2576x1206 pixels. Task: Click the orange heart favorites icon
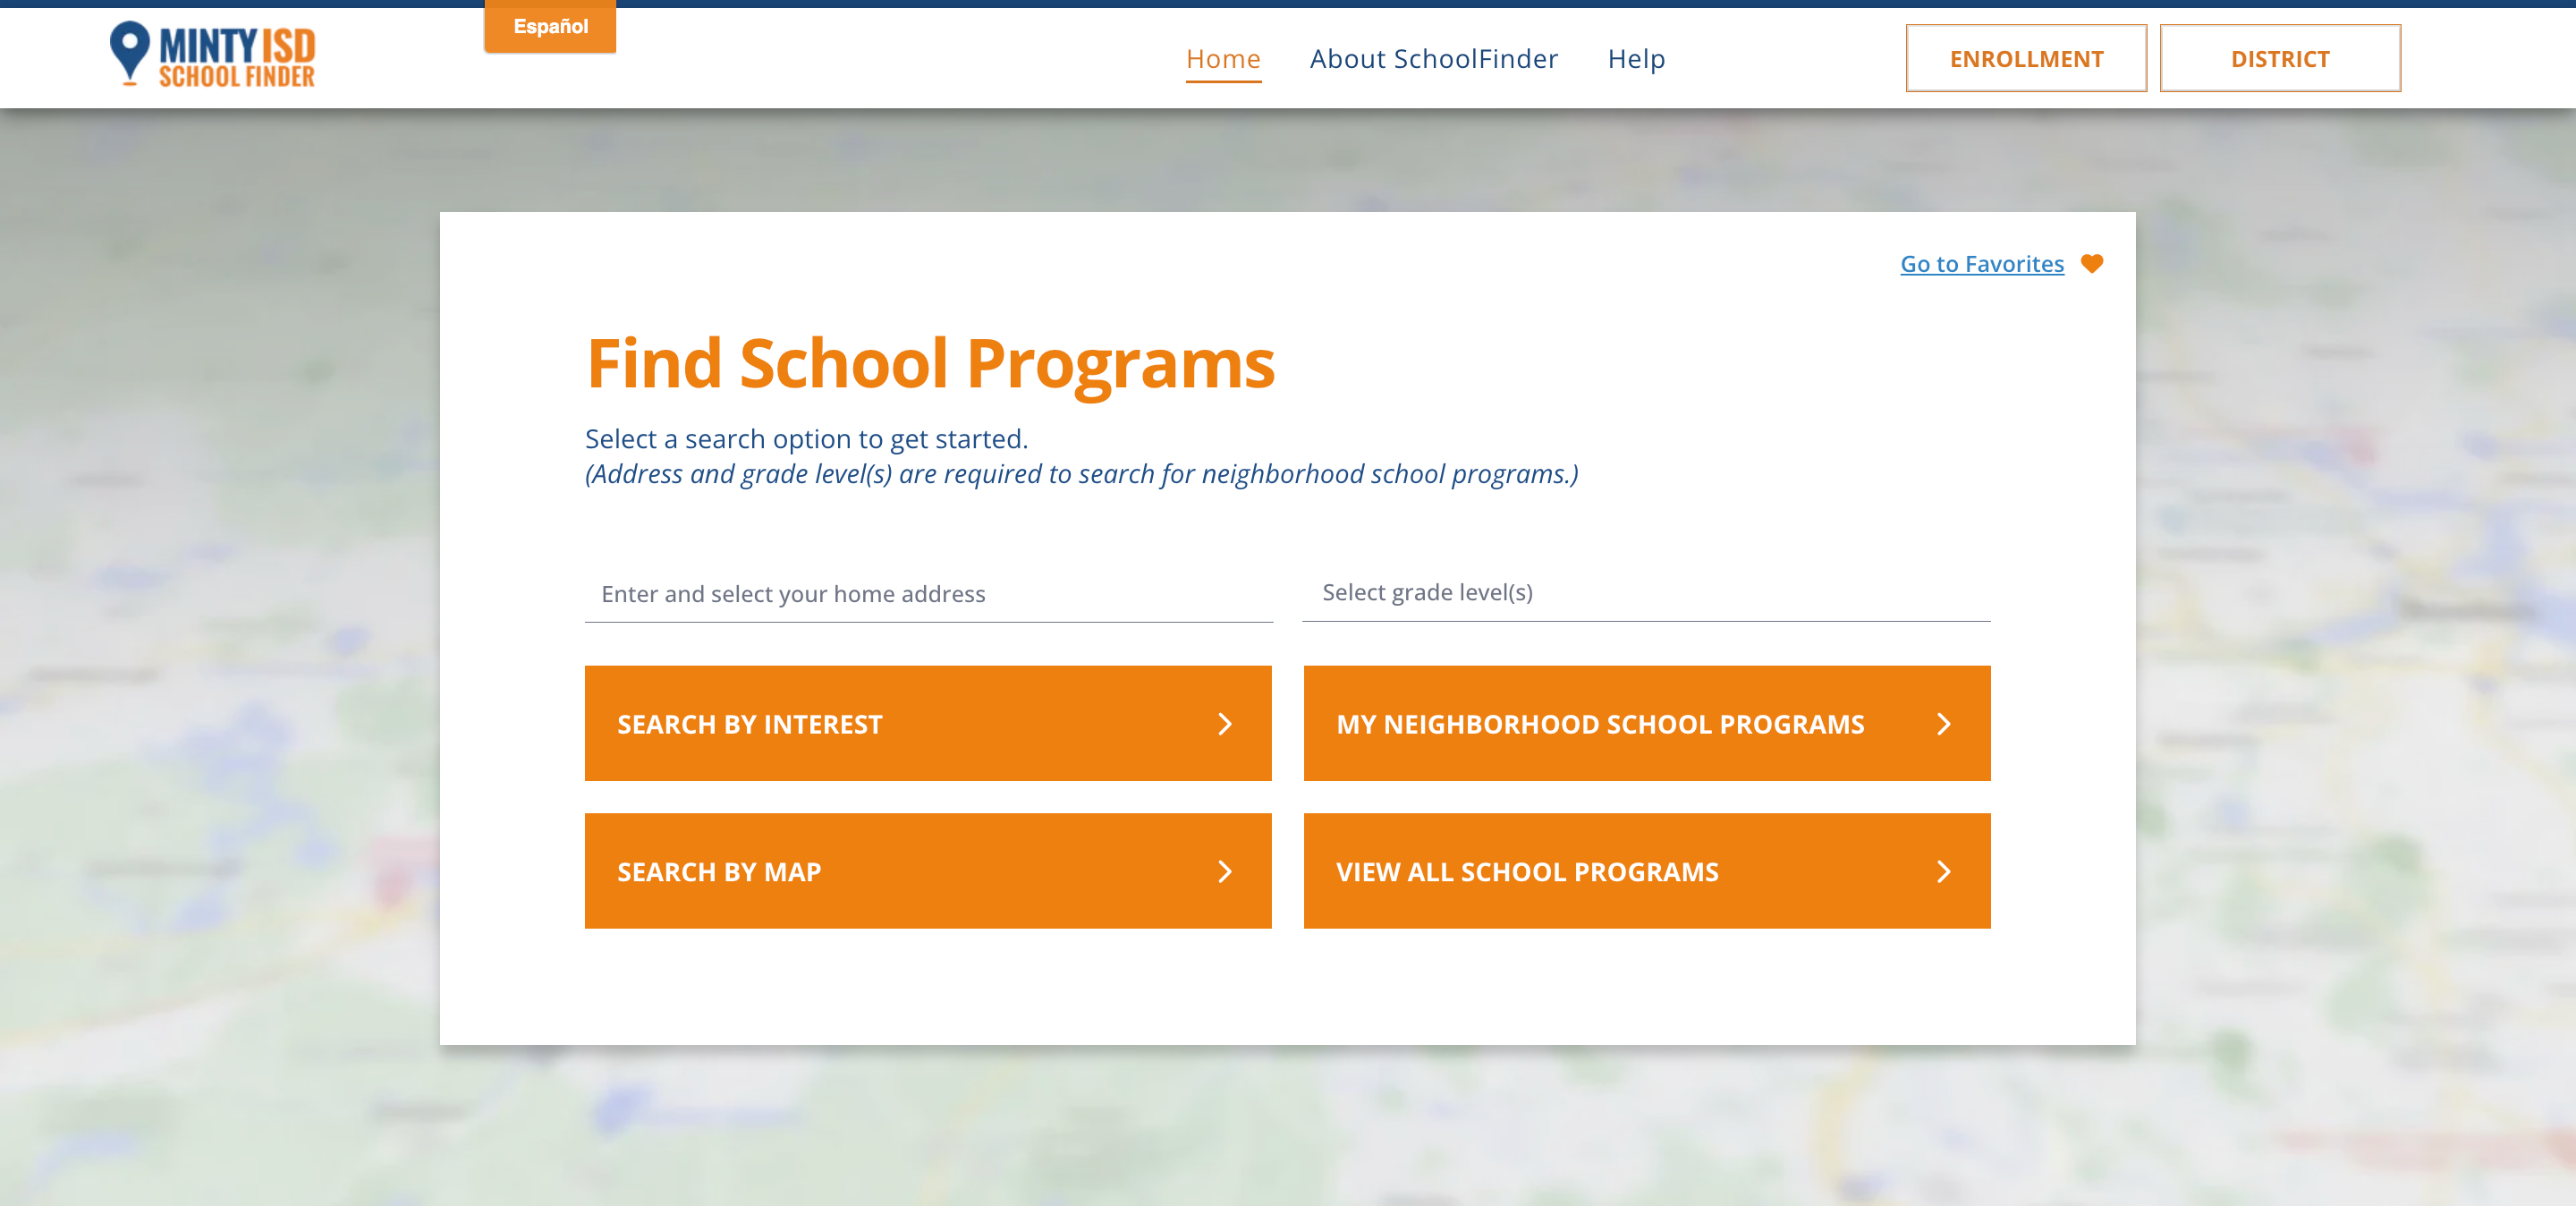[x=2091, y=263]
